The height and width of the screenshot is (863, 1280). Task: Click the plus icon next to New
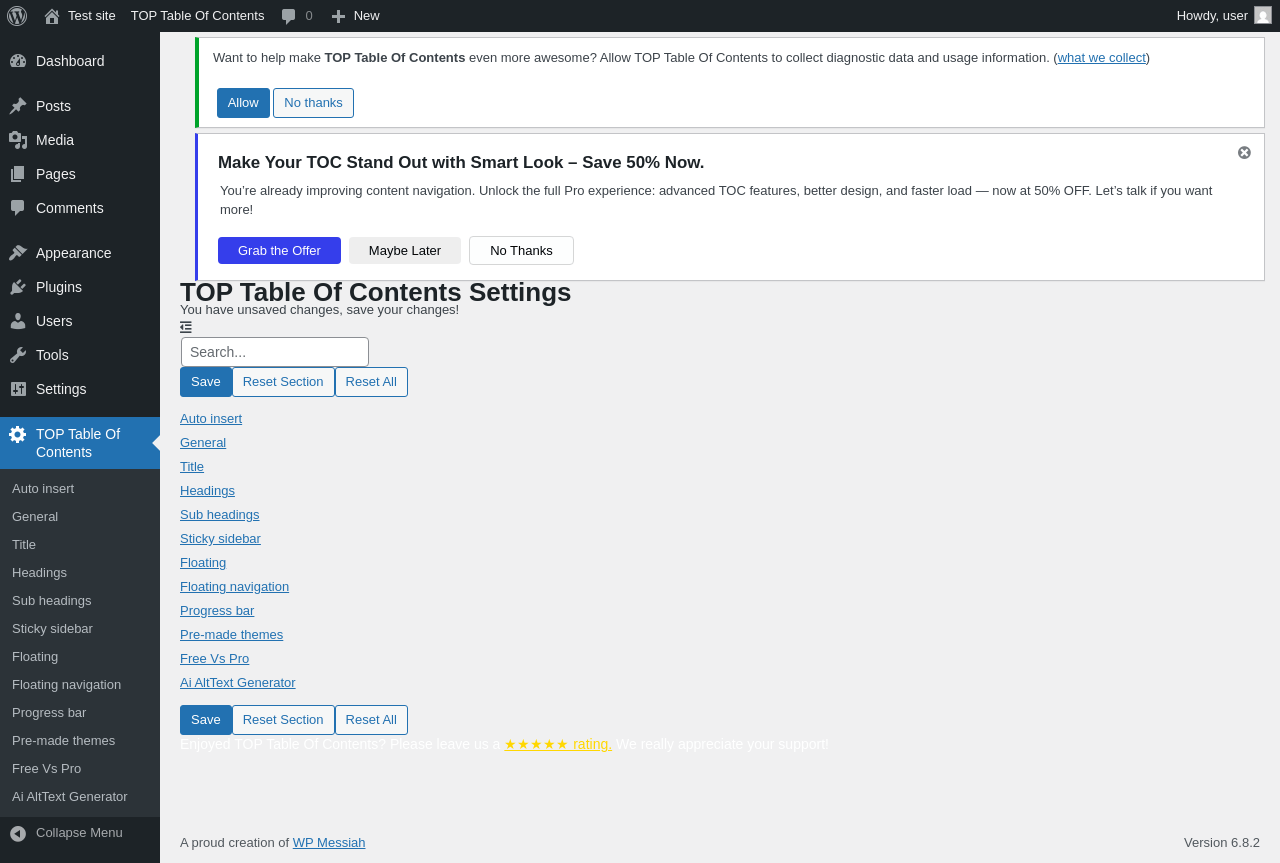coord(338,16)
